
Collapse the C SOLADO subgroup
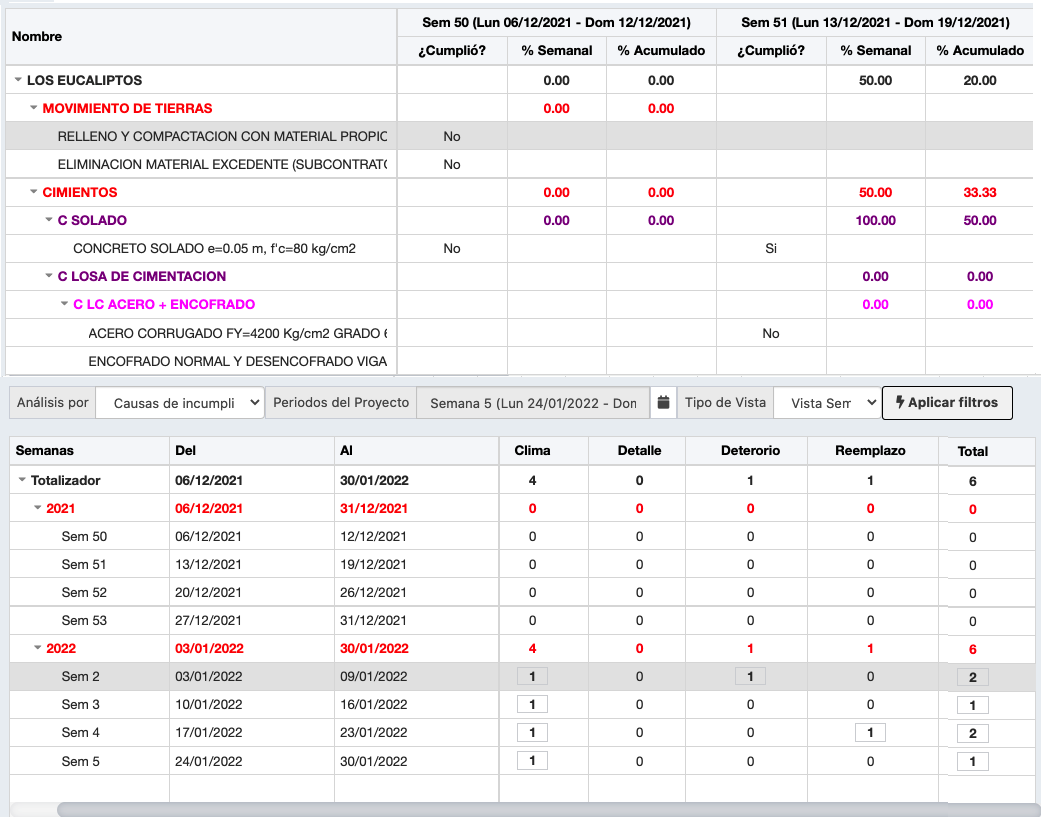[48, 220]
